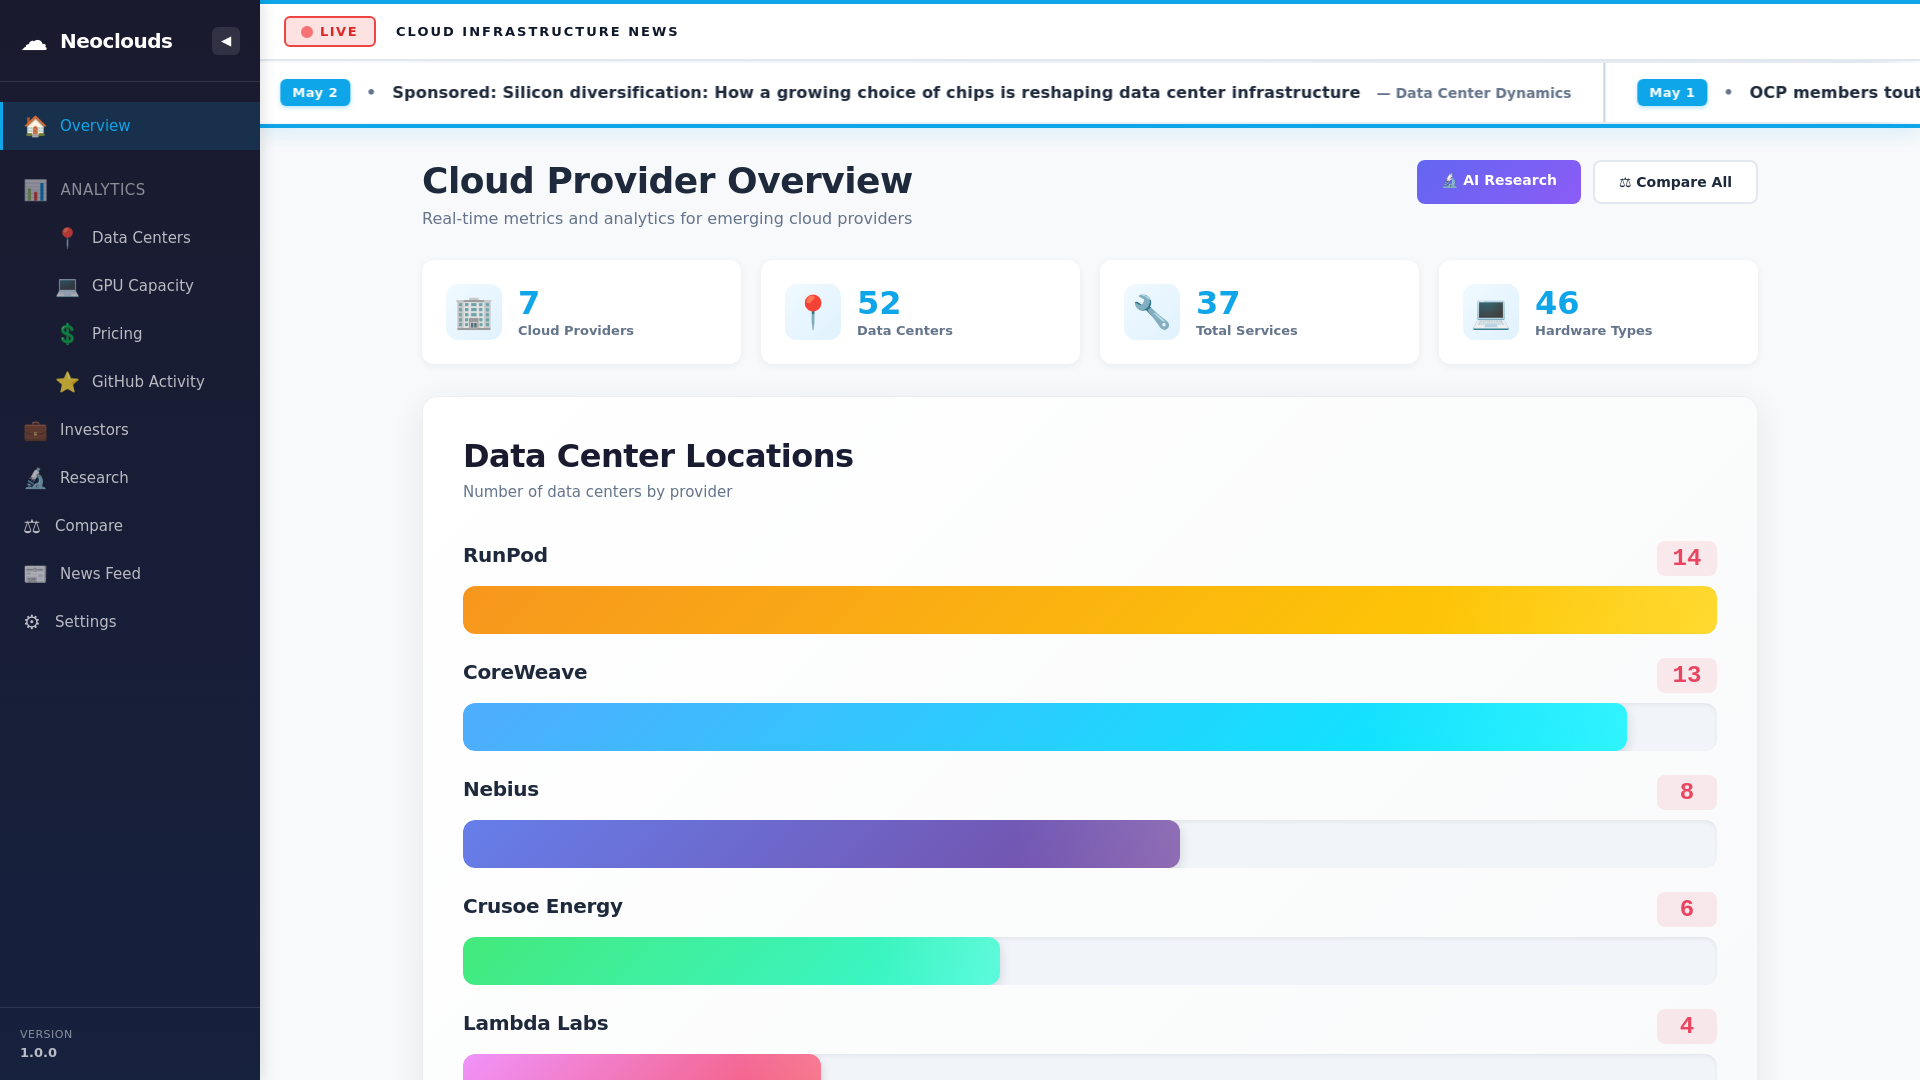Open the GitHub Activity section
Viewport: 1920px width, 1080px height.
[130, 382]
